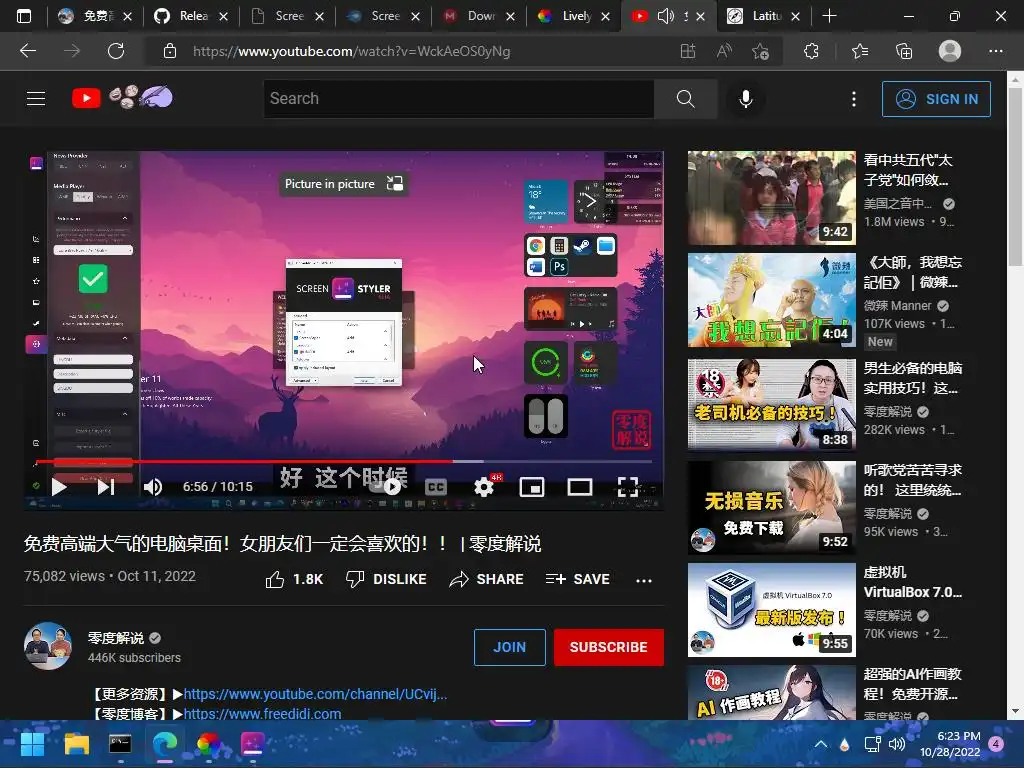This screenshot has height=768, width=1024.
Task: Enable miniplayer mode
Action: pyautogui.click(x=532, y=487)
